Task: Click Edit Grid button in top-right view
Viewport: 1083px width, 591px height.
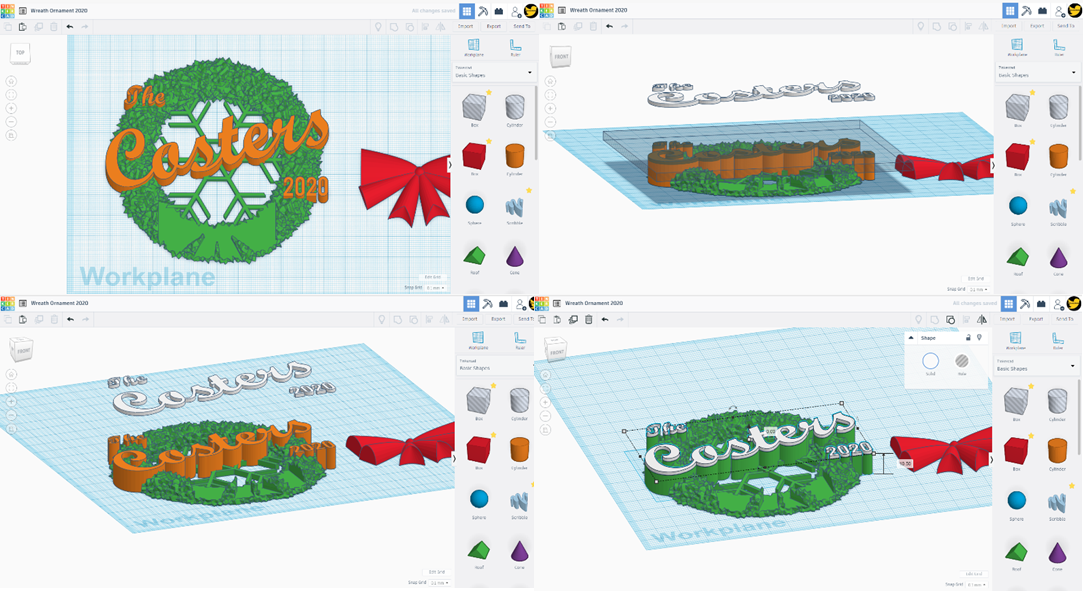Action: coord(976,279)
